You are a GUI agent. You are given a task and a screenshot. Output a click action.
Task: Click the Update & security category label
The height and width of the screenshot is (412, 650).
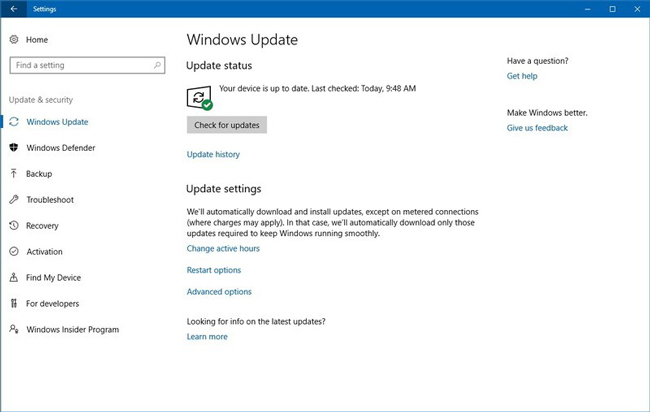coord(41,100)
